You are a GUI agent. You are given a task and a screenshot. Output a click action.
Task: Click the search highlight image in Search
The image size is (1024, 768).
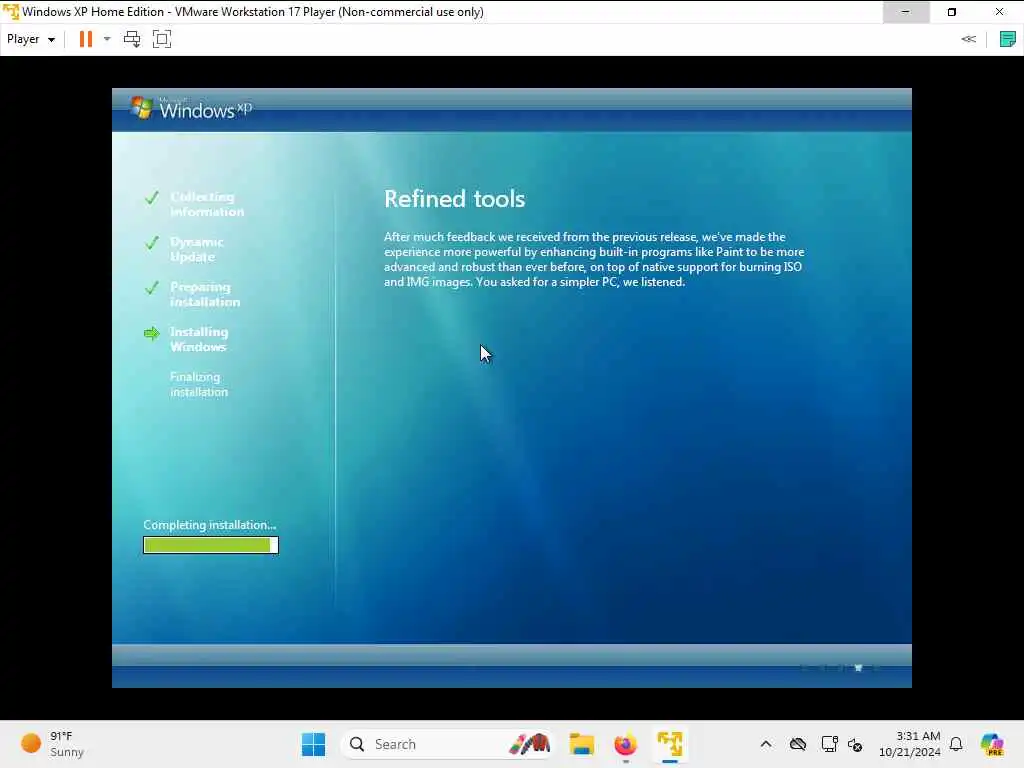530,744
